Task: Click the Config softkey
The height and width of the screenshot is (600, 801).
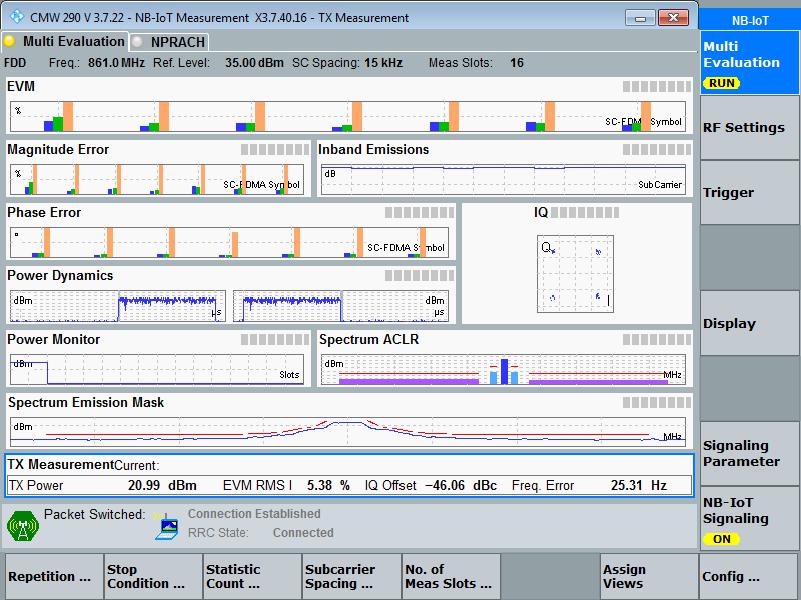Action: 749,577
